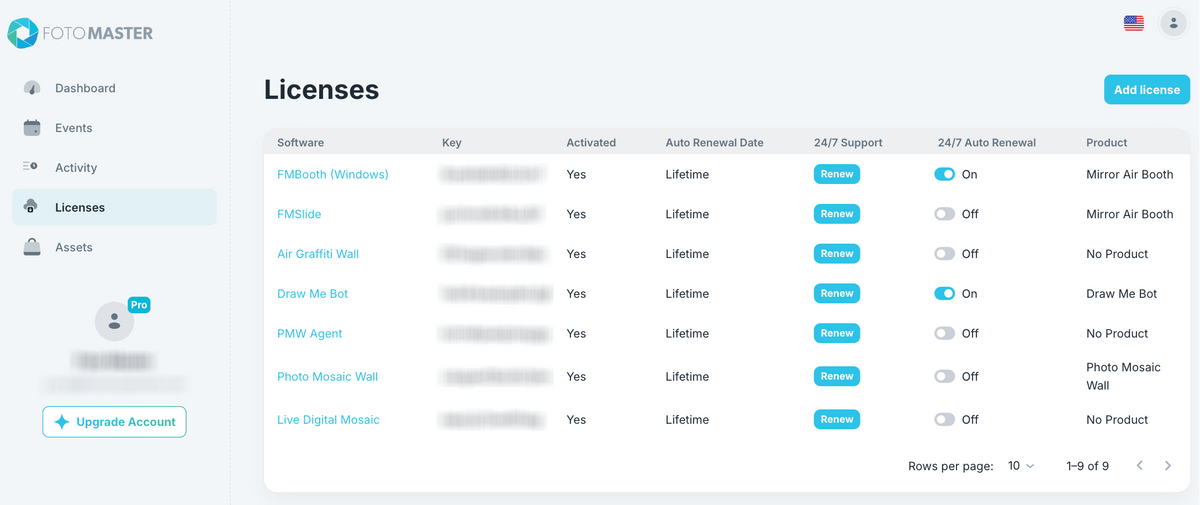
Task: Open the Photo Mosaic Wall link
Action: tap(327, 377)
